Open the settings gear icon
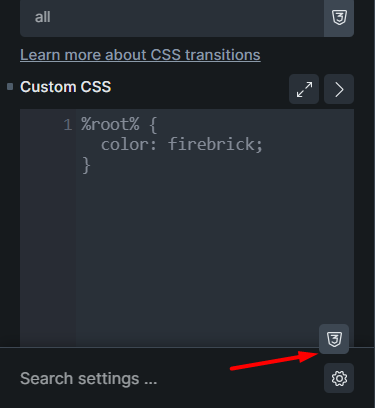 [339, 378]
